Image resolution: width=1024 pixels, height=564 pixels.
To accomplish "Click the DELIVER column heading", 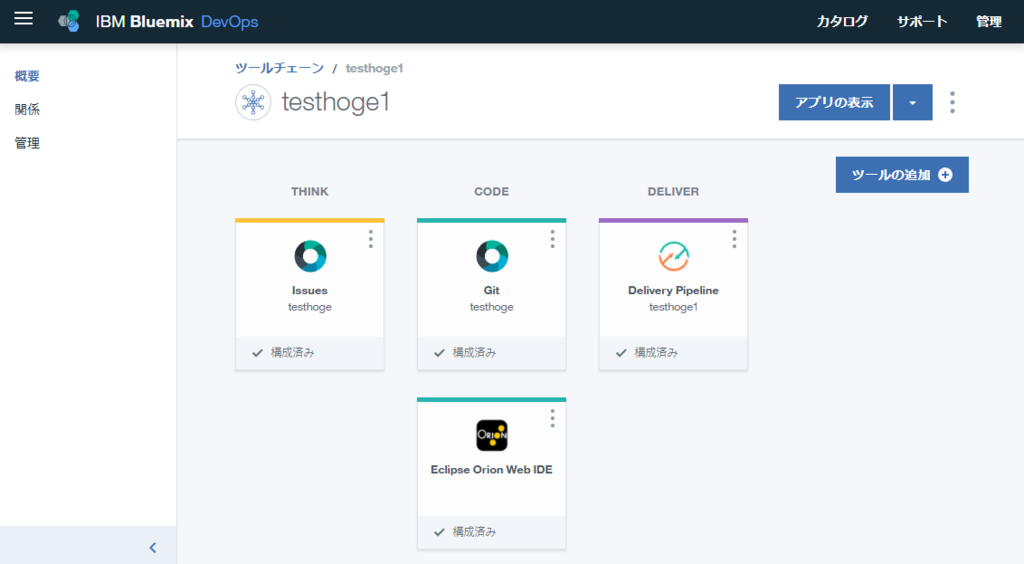I will [673, 191].
